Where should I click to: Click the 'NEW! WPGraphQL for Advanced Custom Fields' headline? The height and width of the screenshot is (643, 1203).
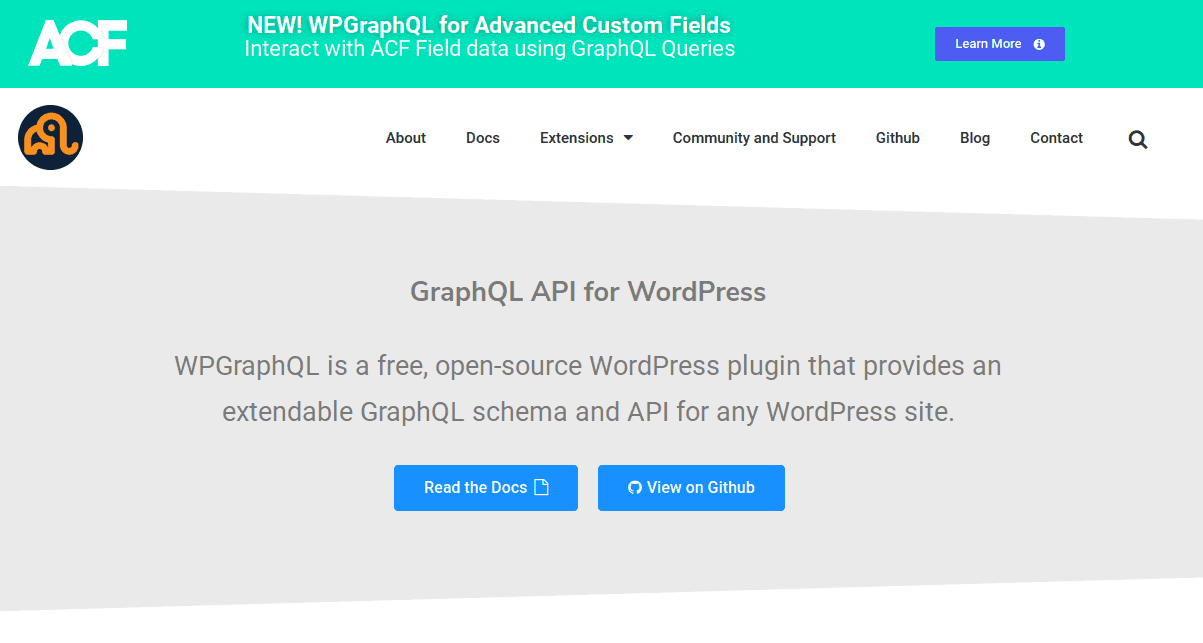[x=489, y=25]
